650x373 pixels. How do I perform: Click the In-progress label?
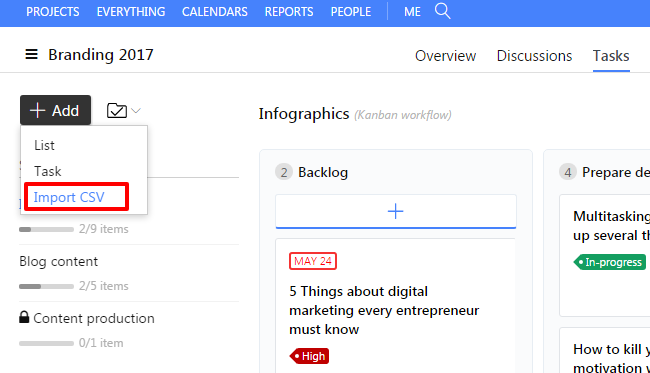click(609, 262)
